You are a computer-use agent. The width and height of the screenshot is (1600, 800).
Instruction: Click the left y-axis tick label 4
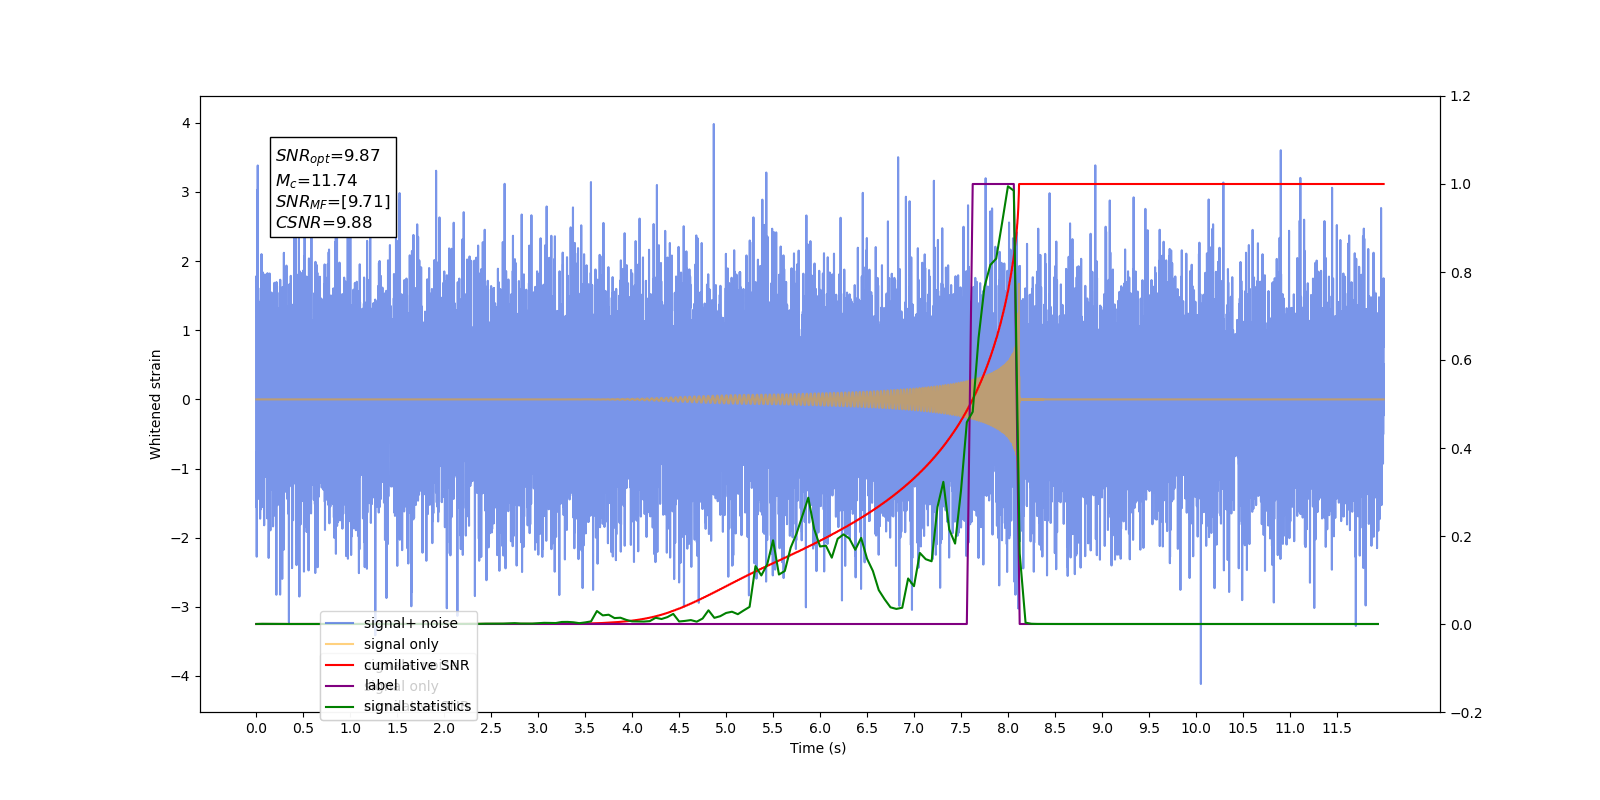click(186, 123)
